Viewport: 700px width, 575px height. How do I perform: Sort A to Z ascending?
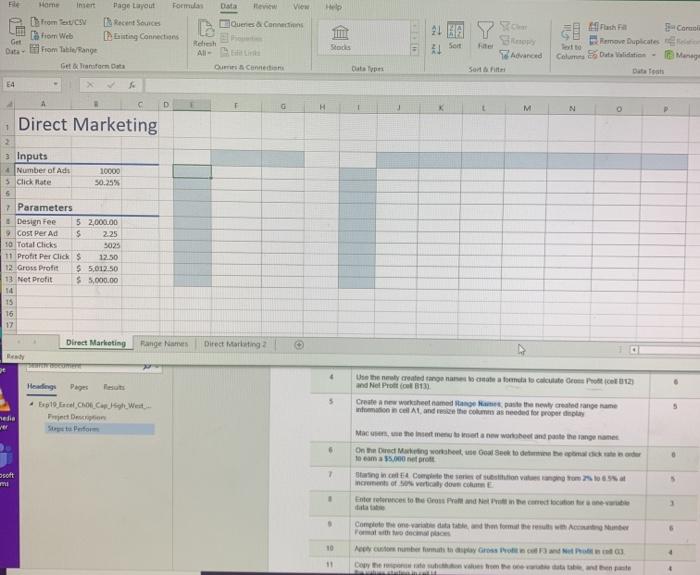pos(436,30)
